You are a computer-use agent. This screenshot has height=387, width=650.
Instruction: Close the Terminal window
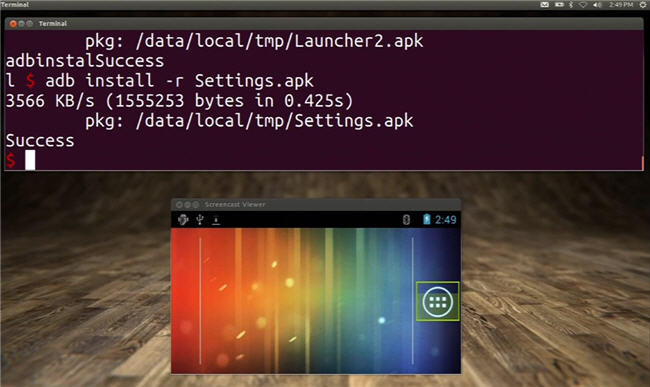13,24
